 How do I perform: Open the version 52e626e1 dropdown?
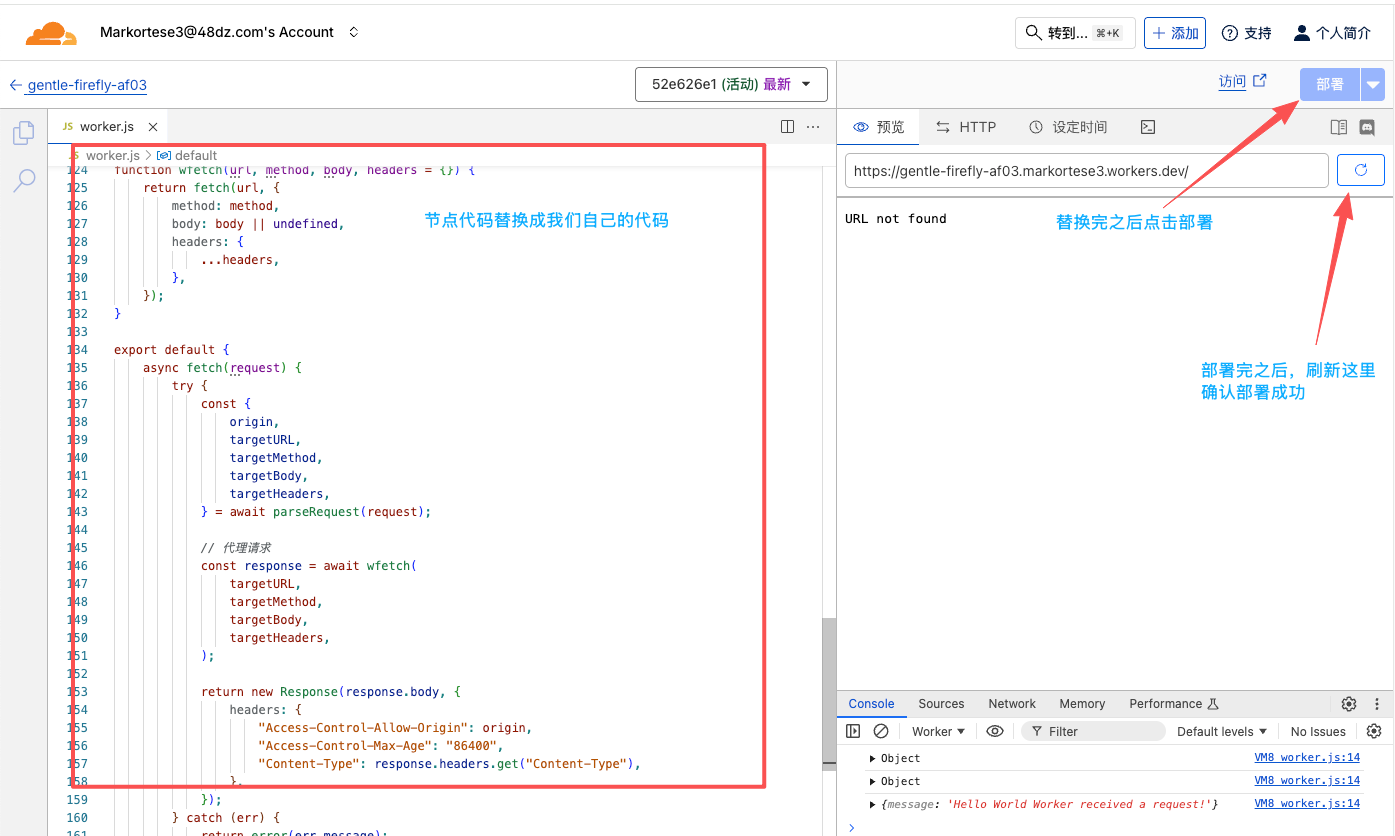(x=731, y=85)
